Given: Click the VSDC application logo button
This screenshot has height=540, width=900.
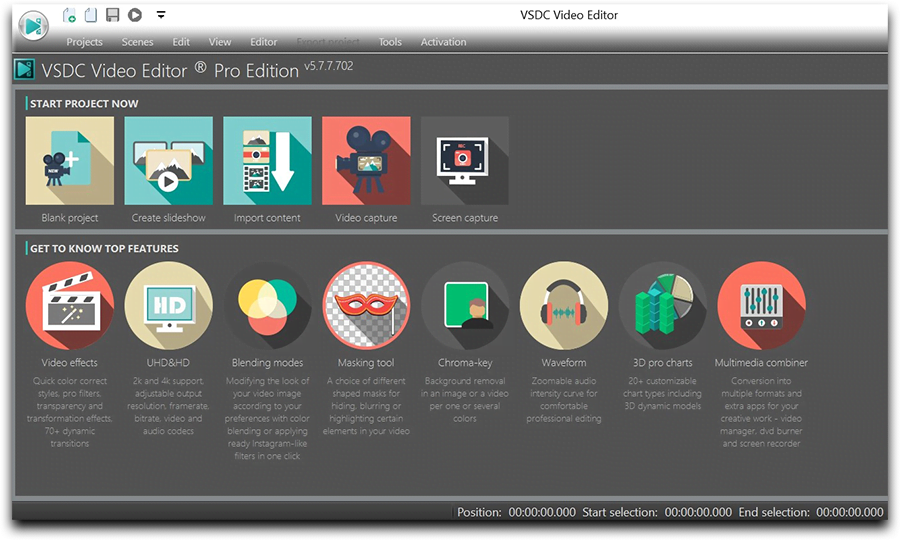Looking at the screenshot, I should click(x=33, y=25).
